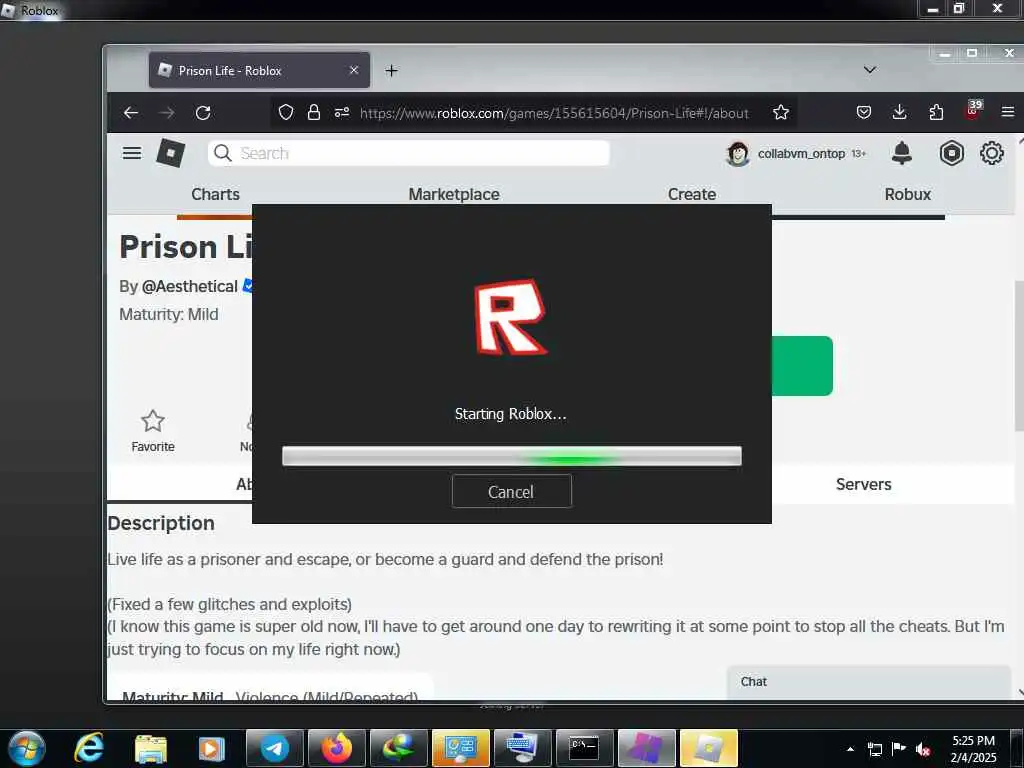Open the volume tray icon
Viewport: 1024px width, 768px height.
click(x=923, y=749)
